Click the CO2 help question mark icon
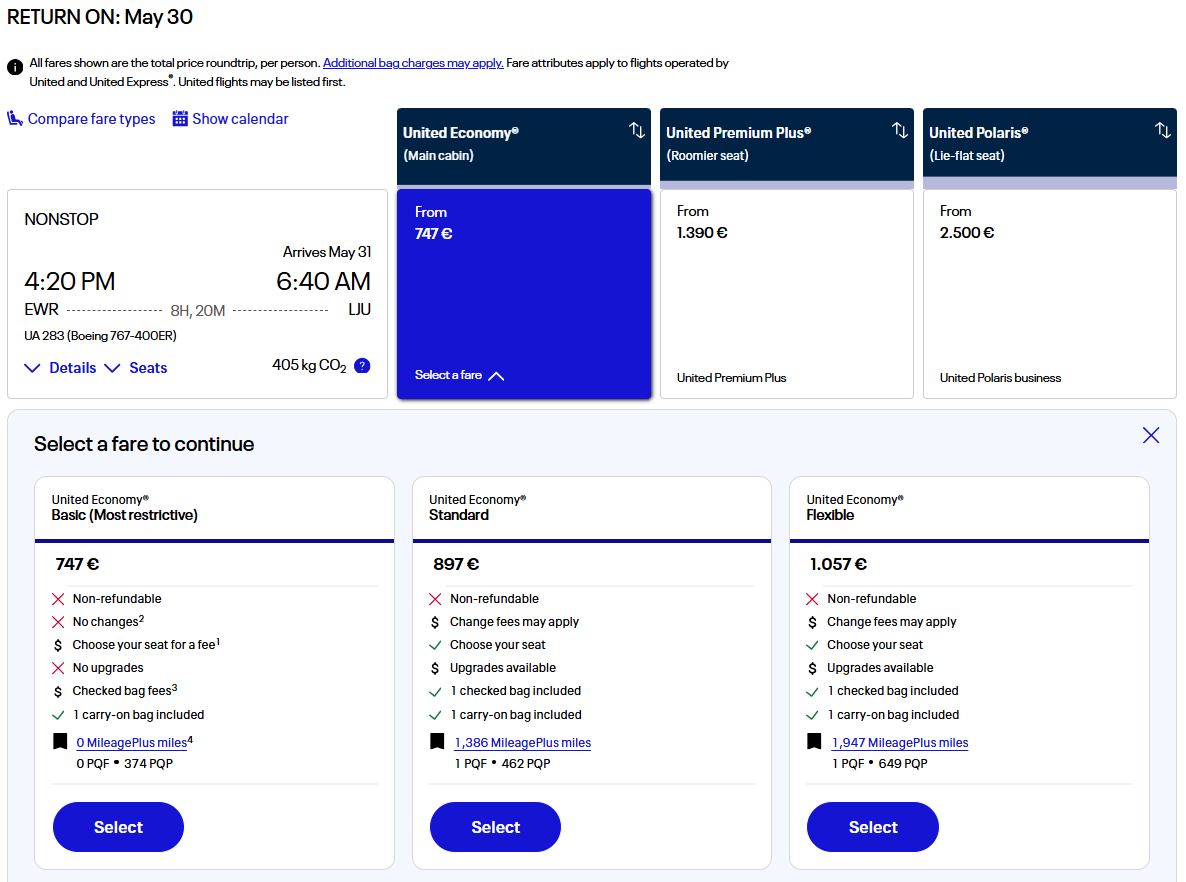The height and width of the screenshot is (882, 1186). coord(362,366)
